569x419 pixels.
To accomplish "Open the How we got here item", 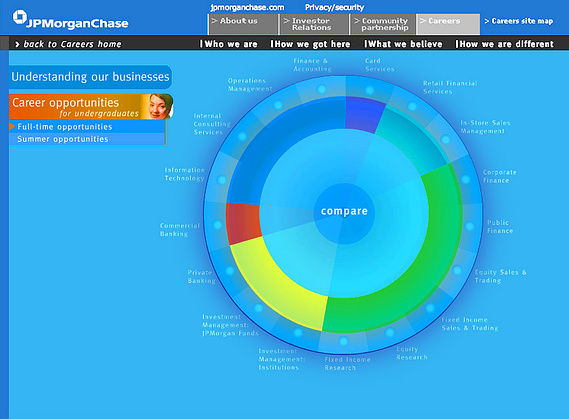I will click(x=310, y=44).
